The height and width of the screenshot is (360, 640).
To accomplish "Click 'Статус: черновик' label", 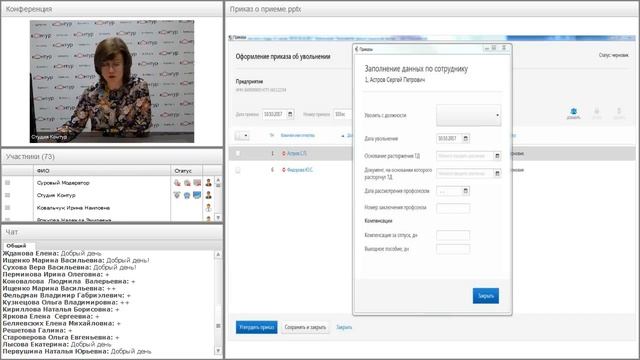I will tap(614, 55).
